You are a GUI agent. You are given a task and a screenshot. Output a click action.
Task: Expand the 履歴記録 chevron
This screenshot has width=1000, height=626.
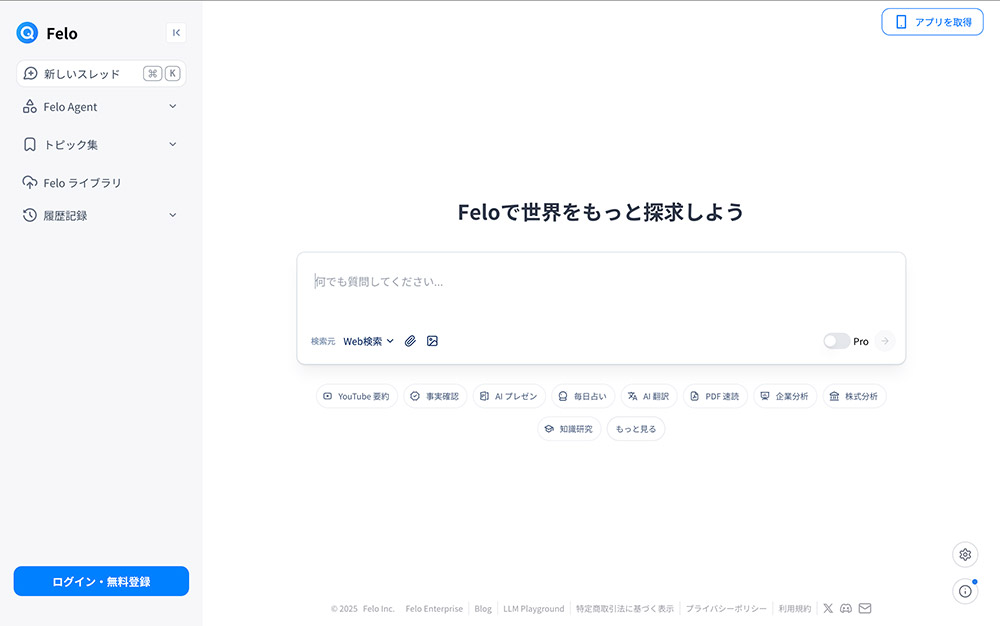[x=173, y=215]
